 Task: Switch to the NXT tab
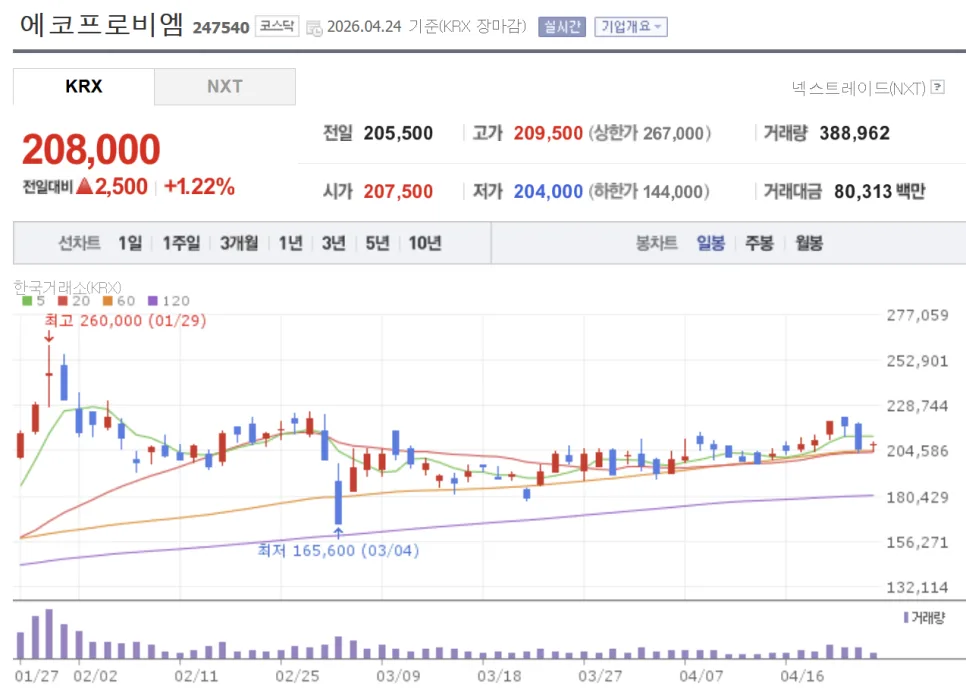point(225,86)
